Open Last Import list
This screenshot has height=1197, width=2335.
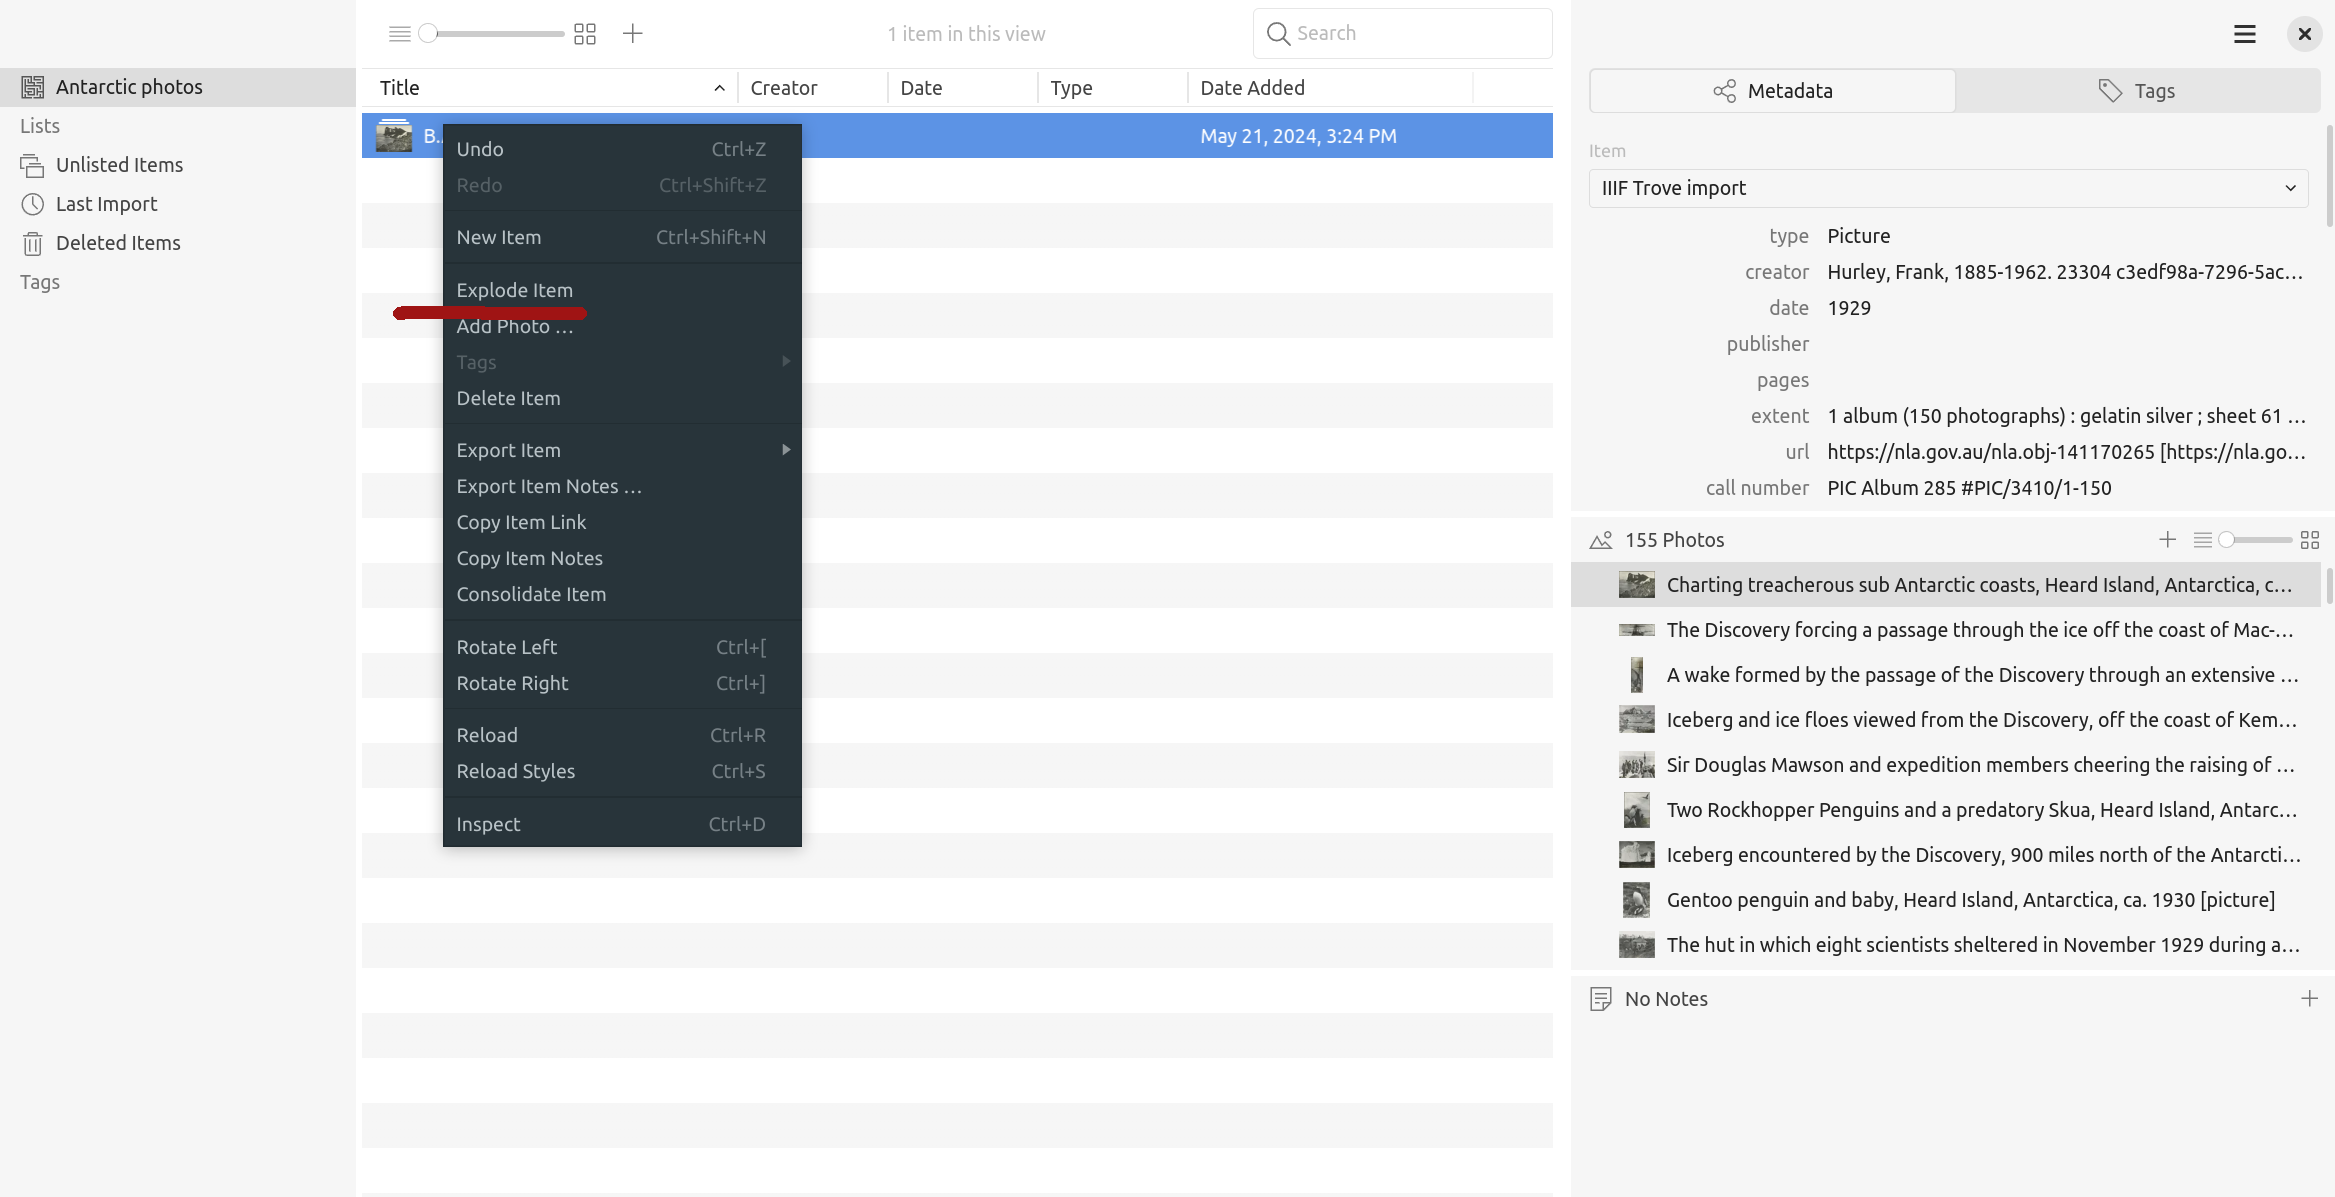(178, 204)
